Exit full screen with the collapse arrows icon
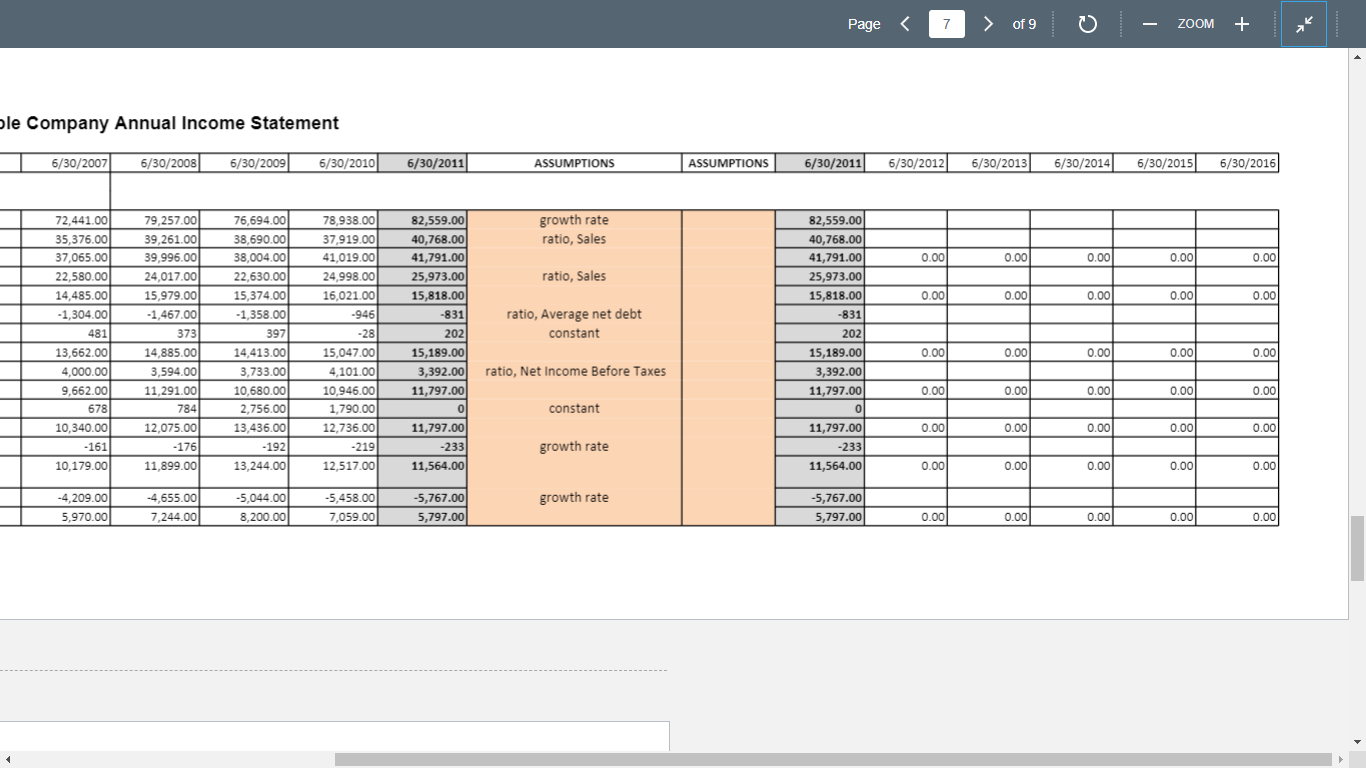 [1304, 24]
